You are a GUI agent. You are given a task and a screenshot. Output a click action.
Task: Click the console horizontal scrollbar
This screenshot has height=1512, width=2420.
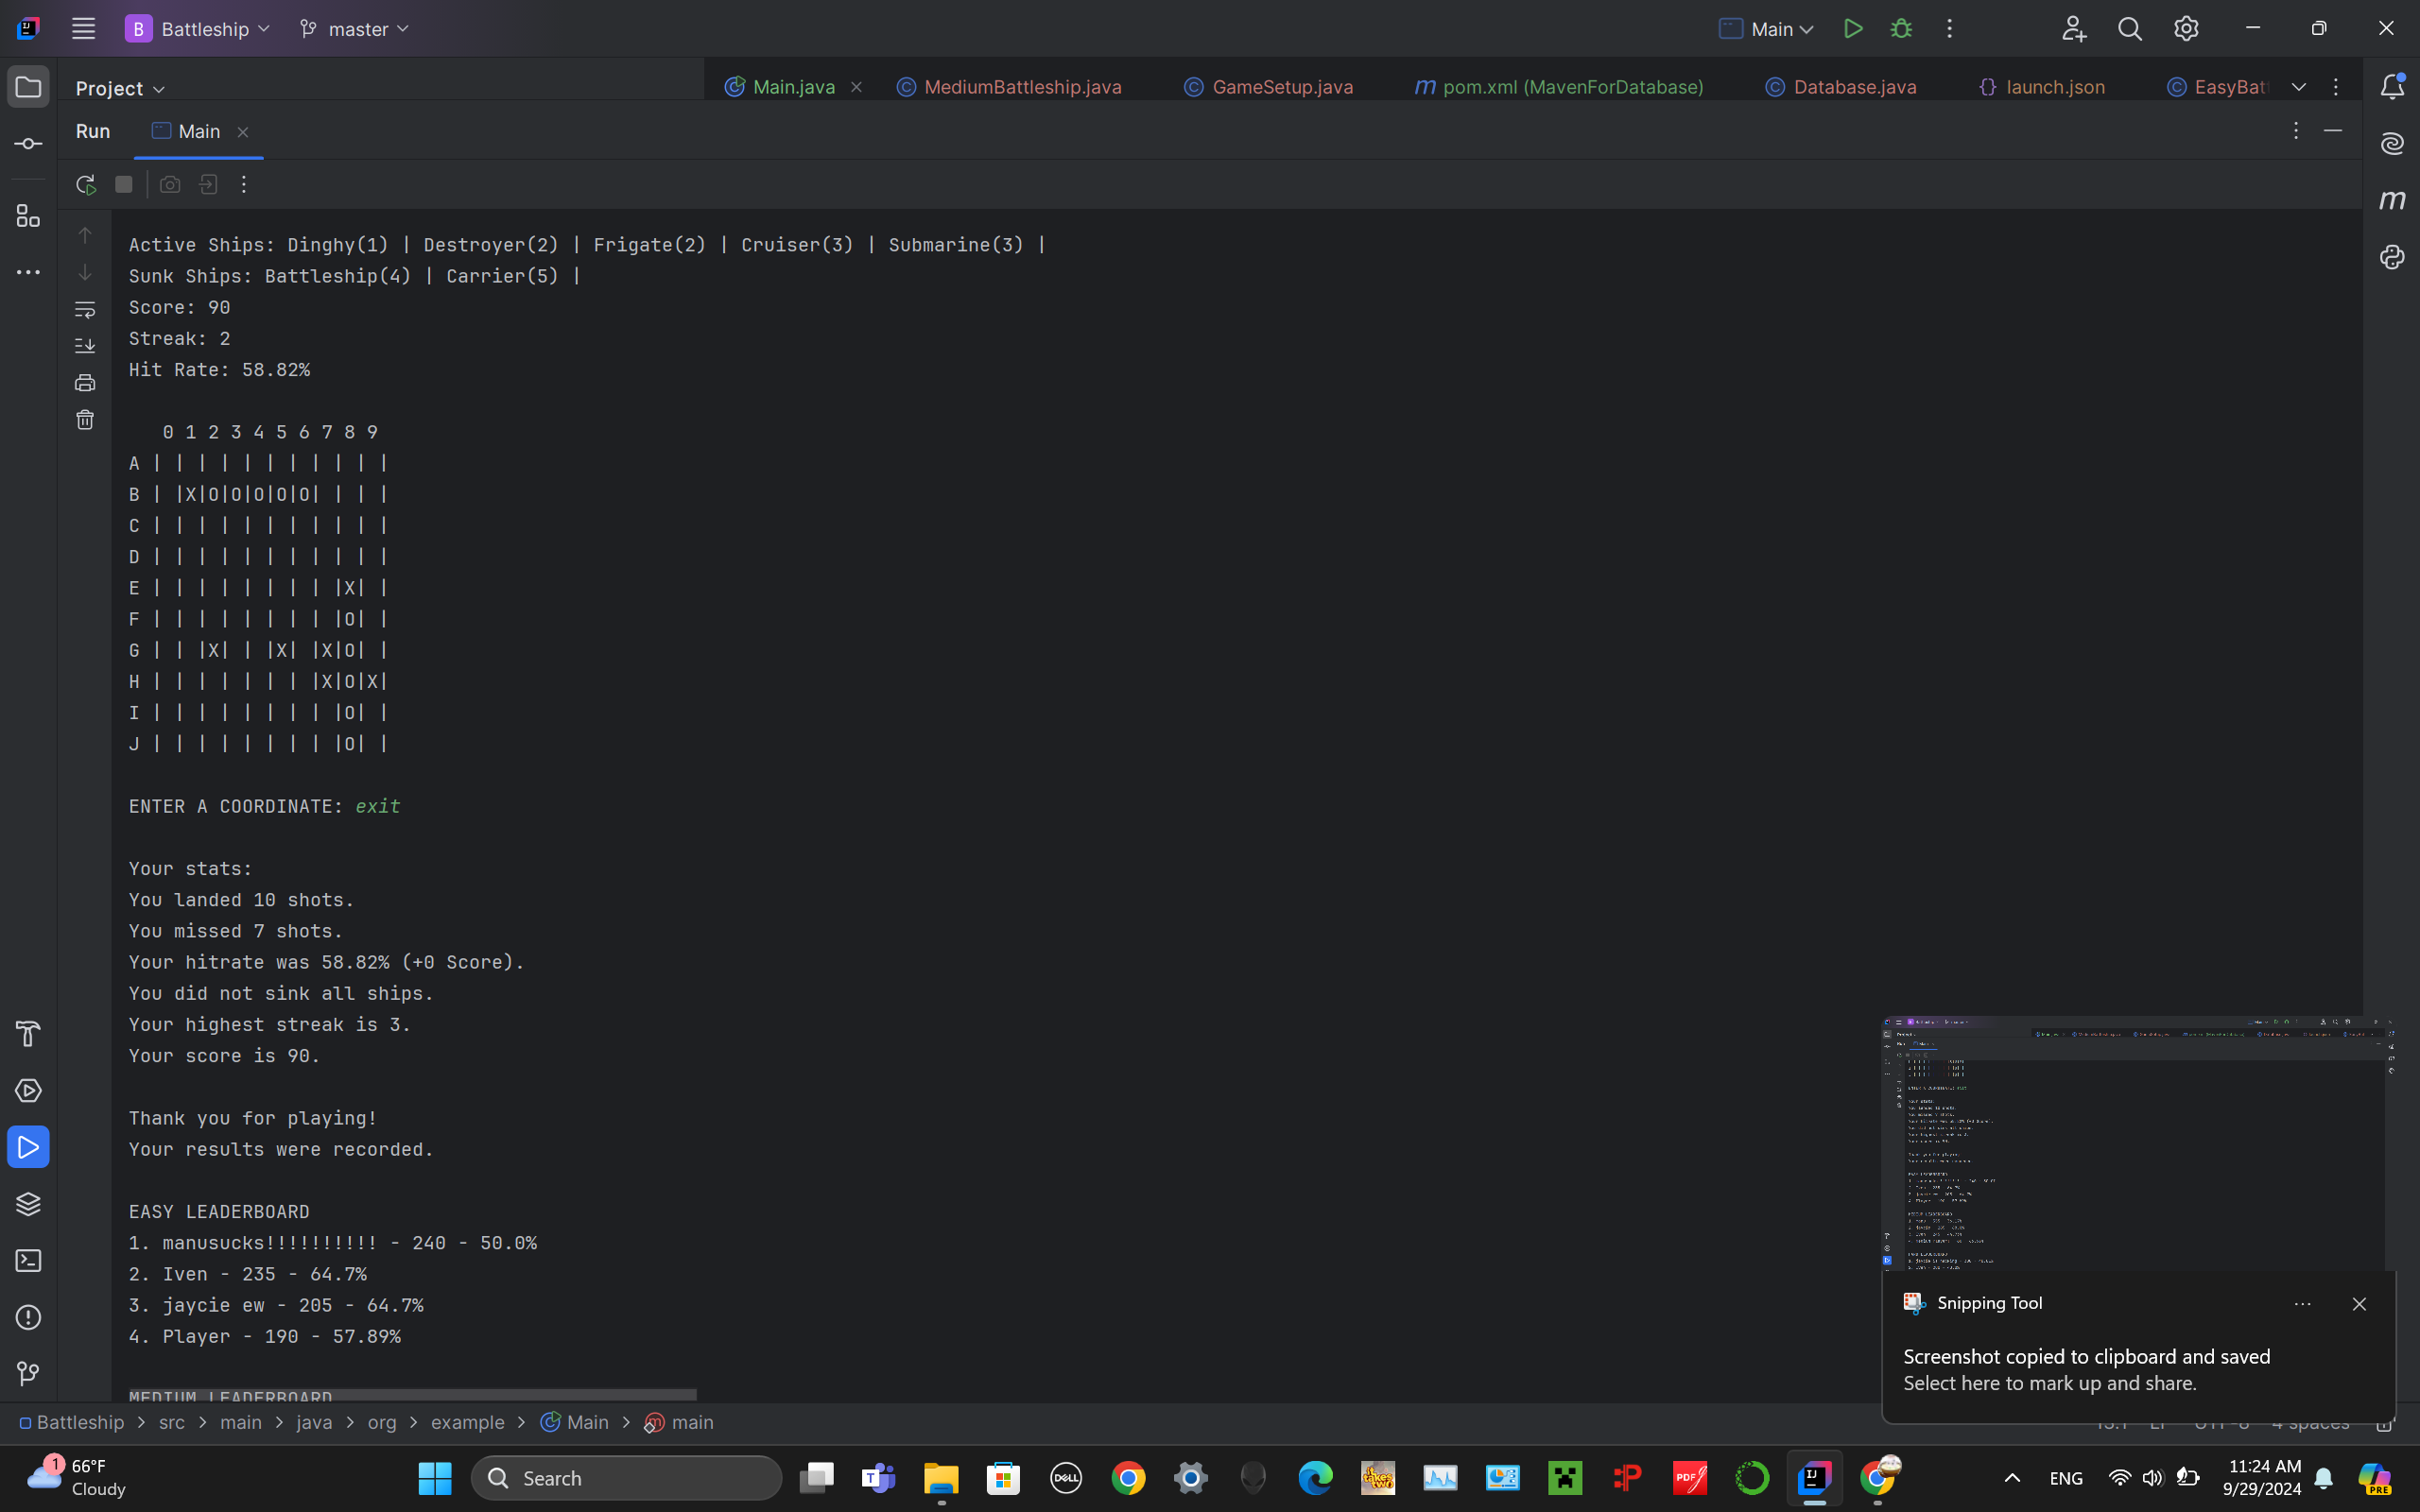[412, 1393]
